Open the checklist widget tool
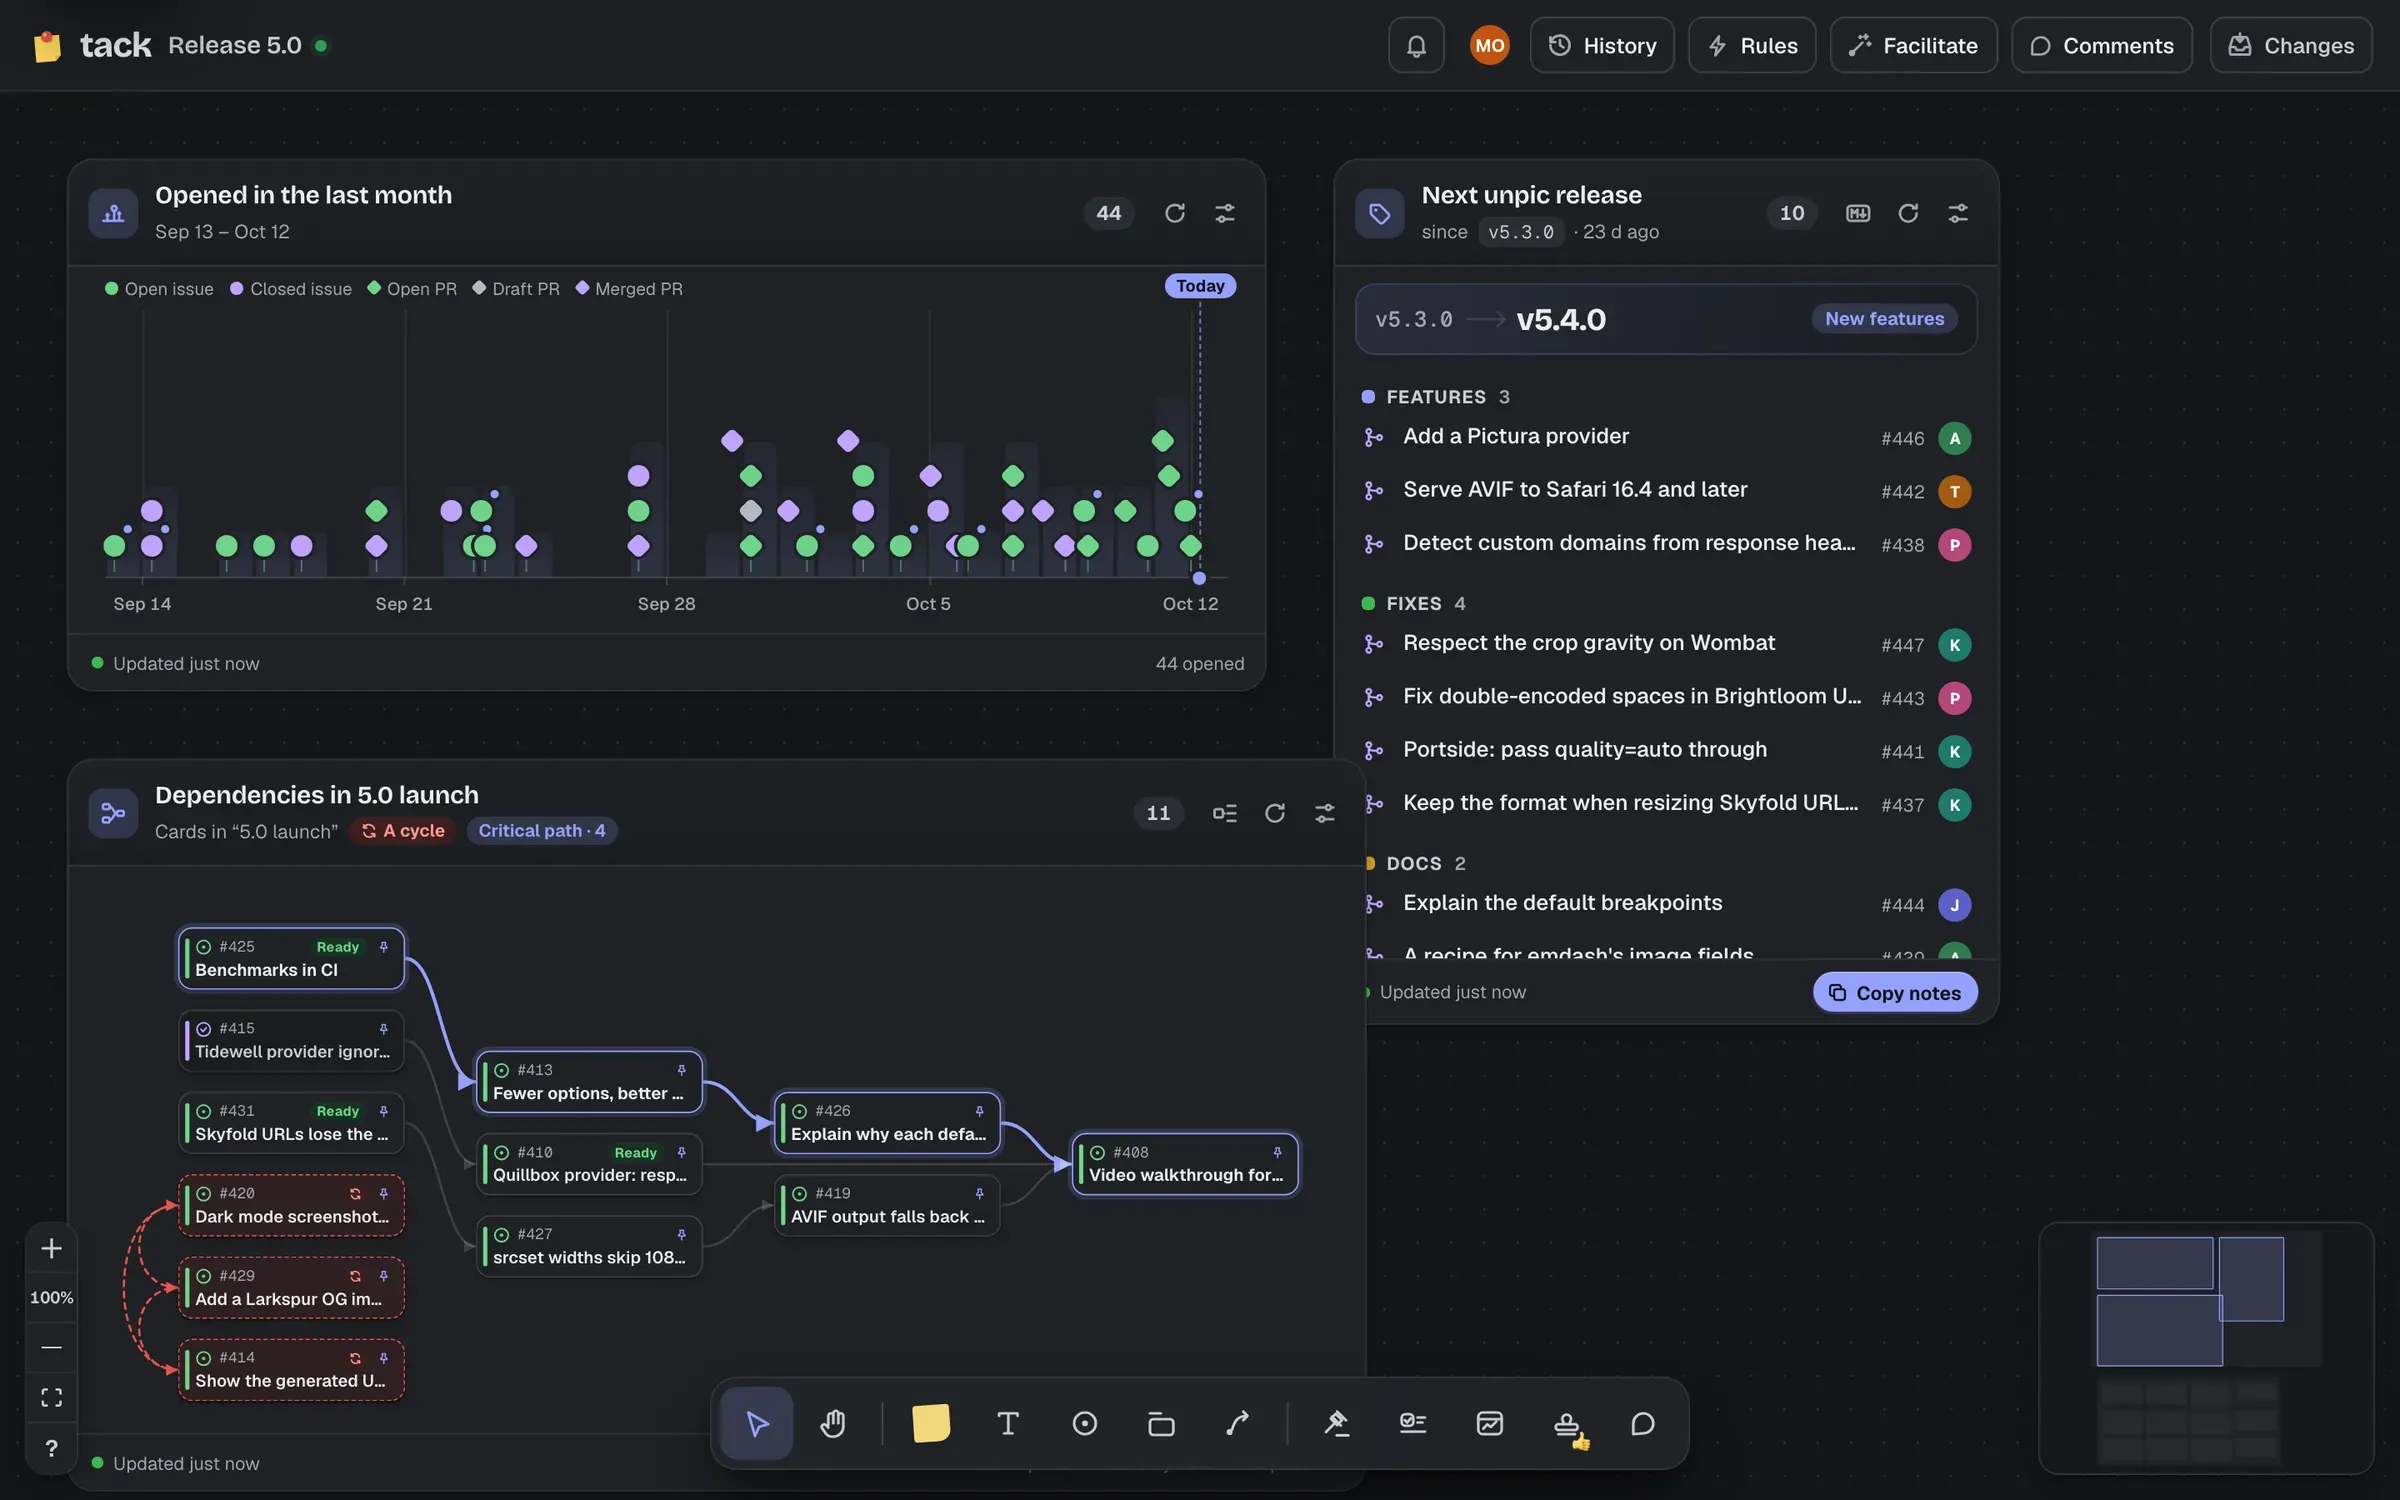 1413,1423
